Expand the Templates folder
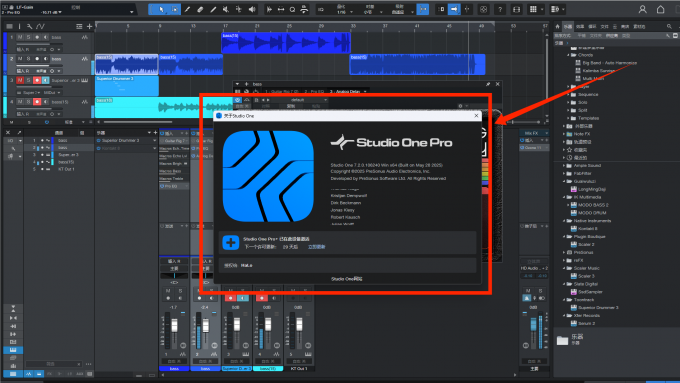Viewport: 680px width, 383px height. (x=568, y=118)
